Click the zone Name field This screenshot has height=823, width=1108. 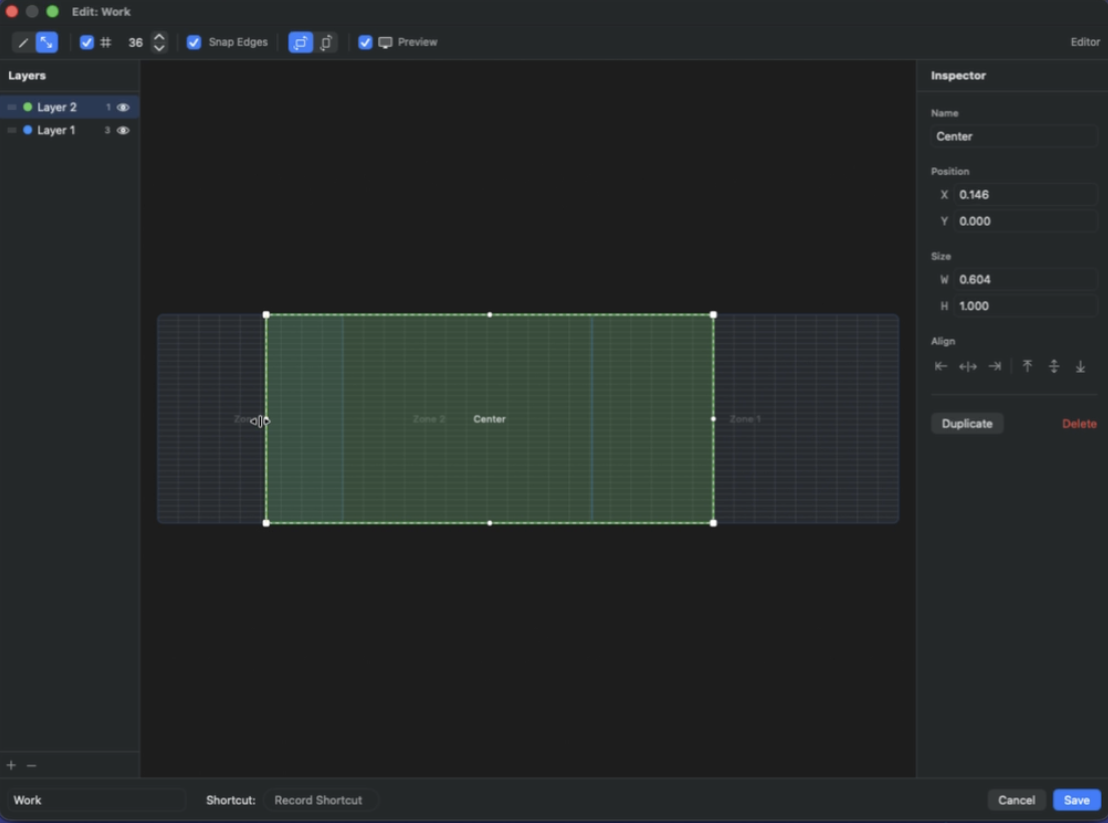tap(1014, 136)
